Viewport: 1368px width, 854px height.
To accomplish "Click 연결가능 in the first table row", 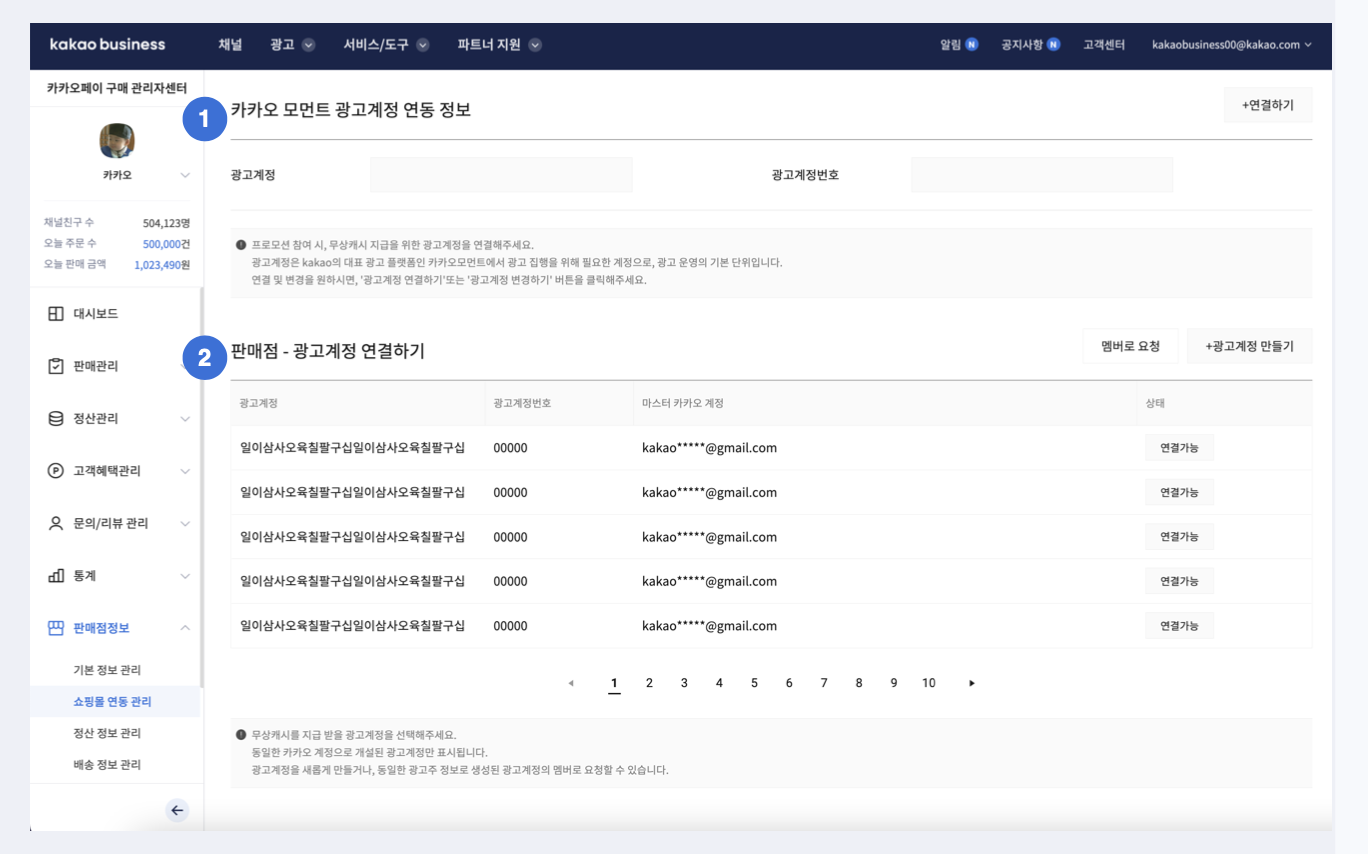I will pyautogui.click(x=1179, y=448).
